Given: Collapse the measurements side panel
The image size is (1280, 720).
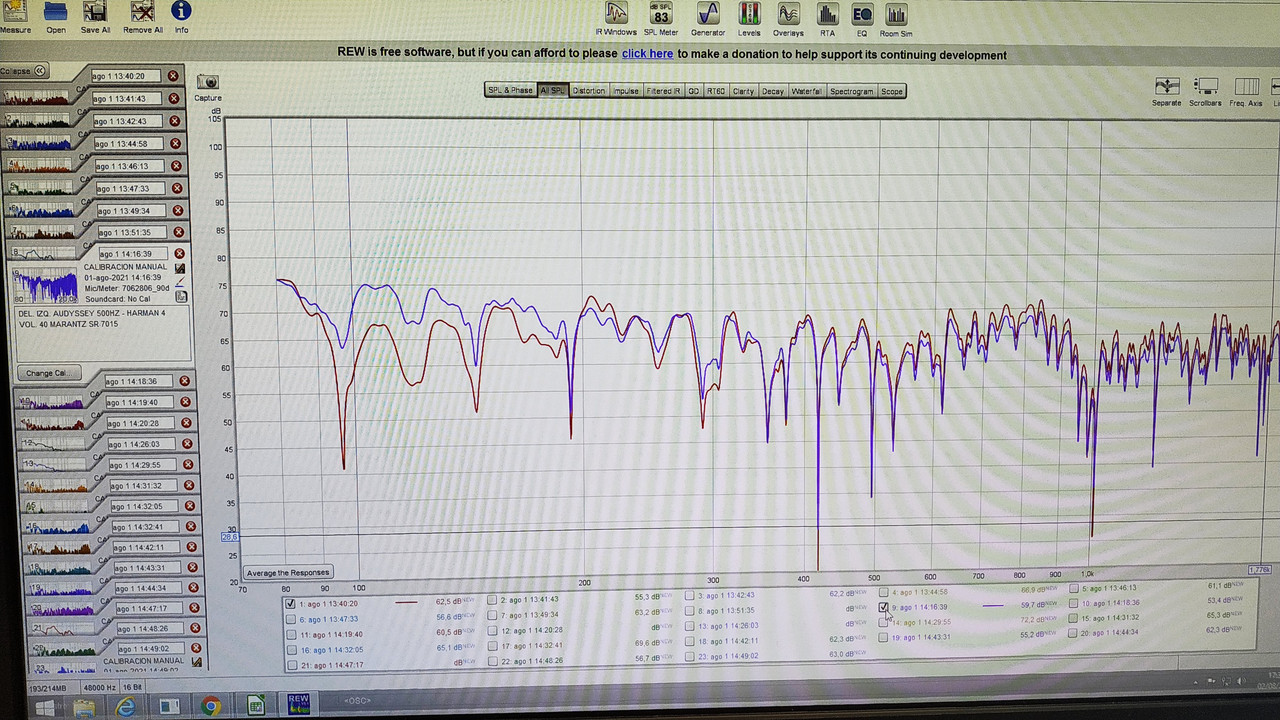Looking at the screenshot, I should [x=25, y=71].
